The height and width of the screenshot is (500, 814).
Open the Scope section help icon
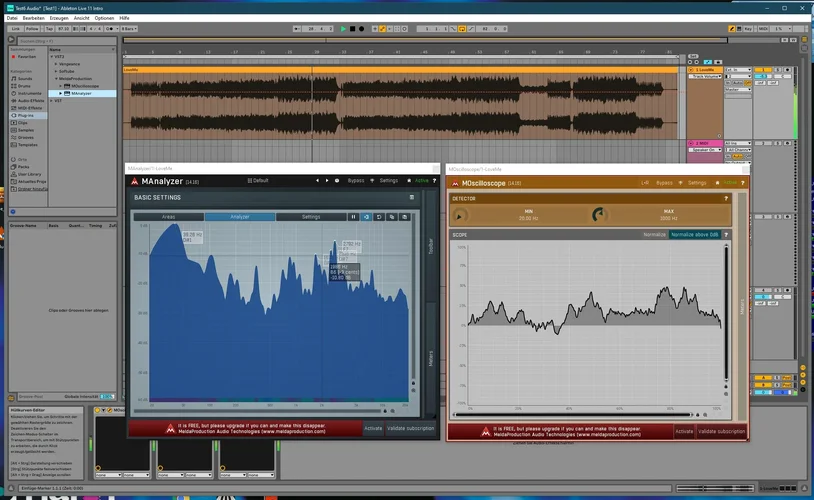726,235
